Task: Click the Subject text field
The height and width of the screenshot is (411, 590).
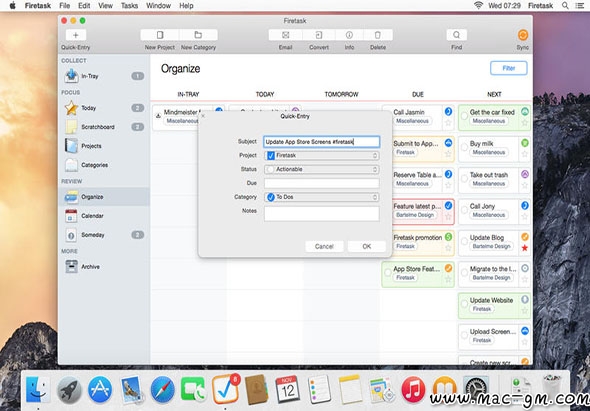Action: point(322,142)
